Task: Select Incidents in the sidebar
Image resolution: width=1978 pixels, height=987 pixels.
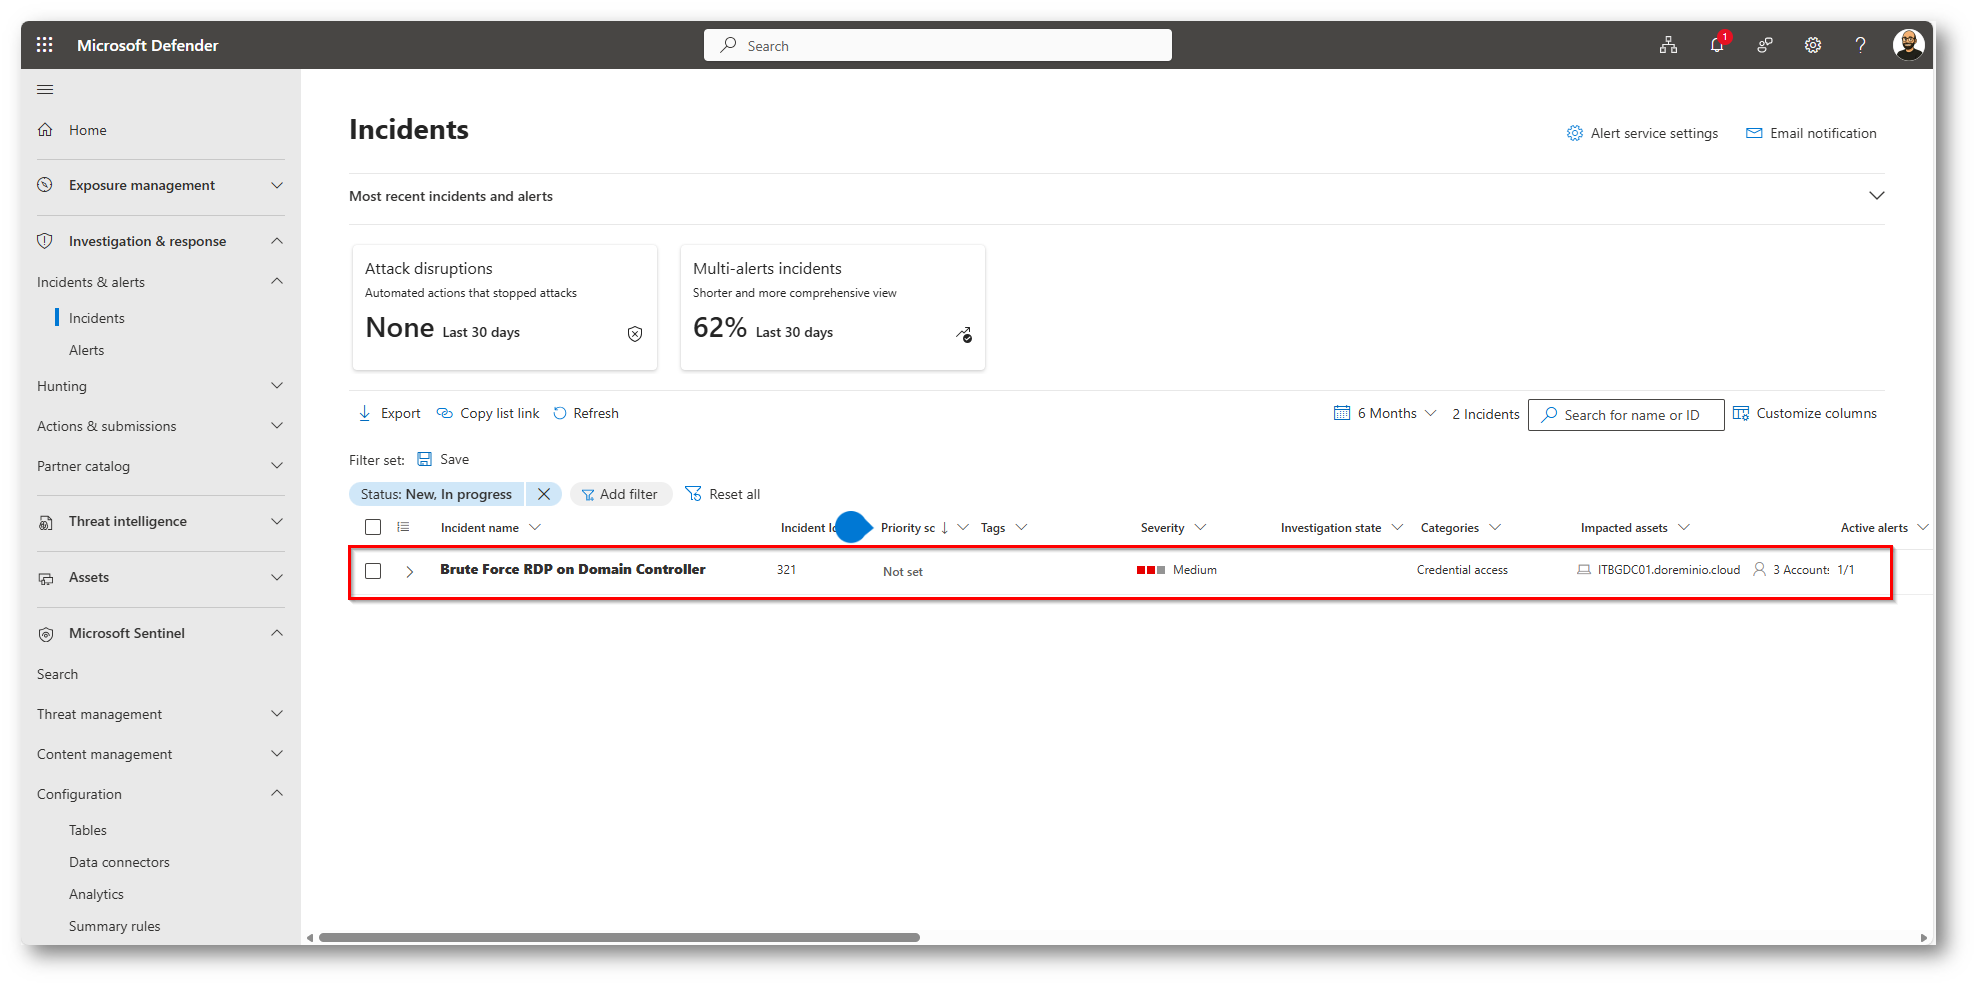Action: [x=97, y=318]
